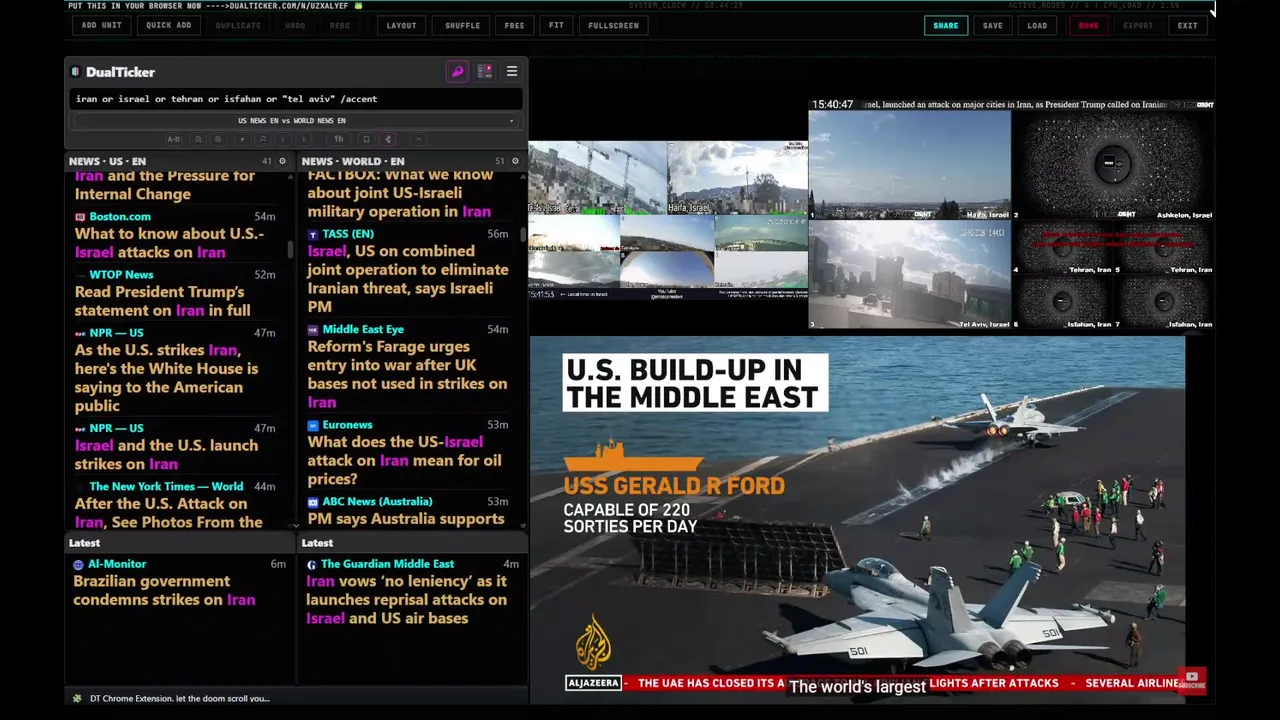
Task: Click the World news column scrollbar
Action: pos(523,233)
